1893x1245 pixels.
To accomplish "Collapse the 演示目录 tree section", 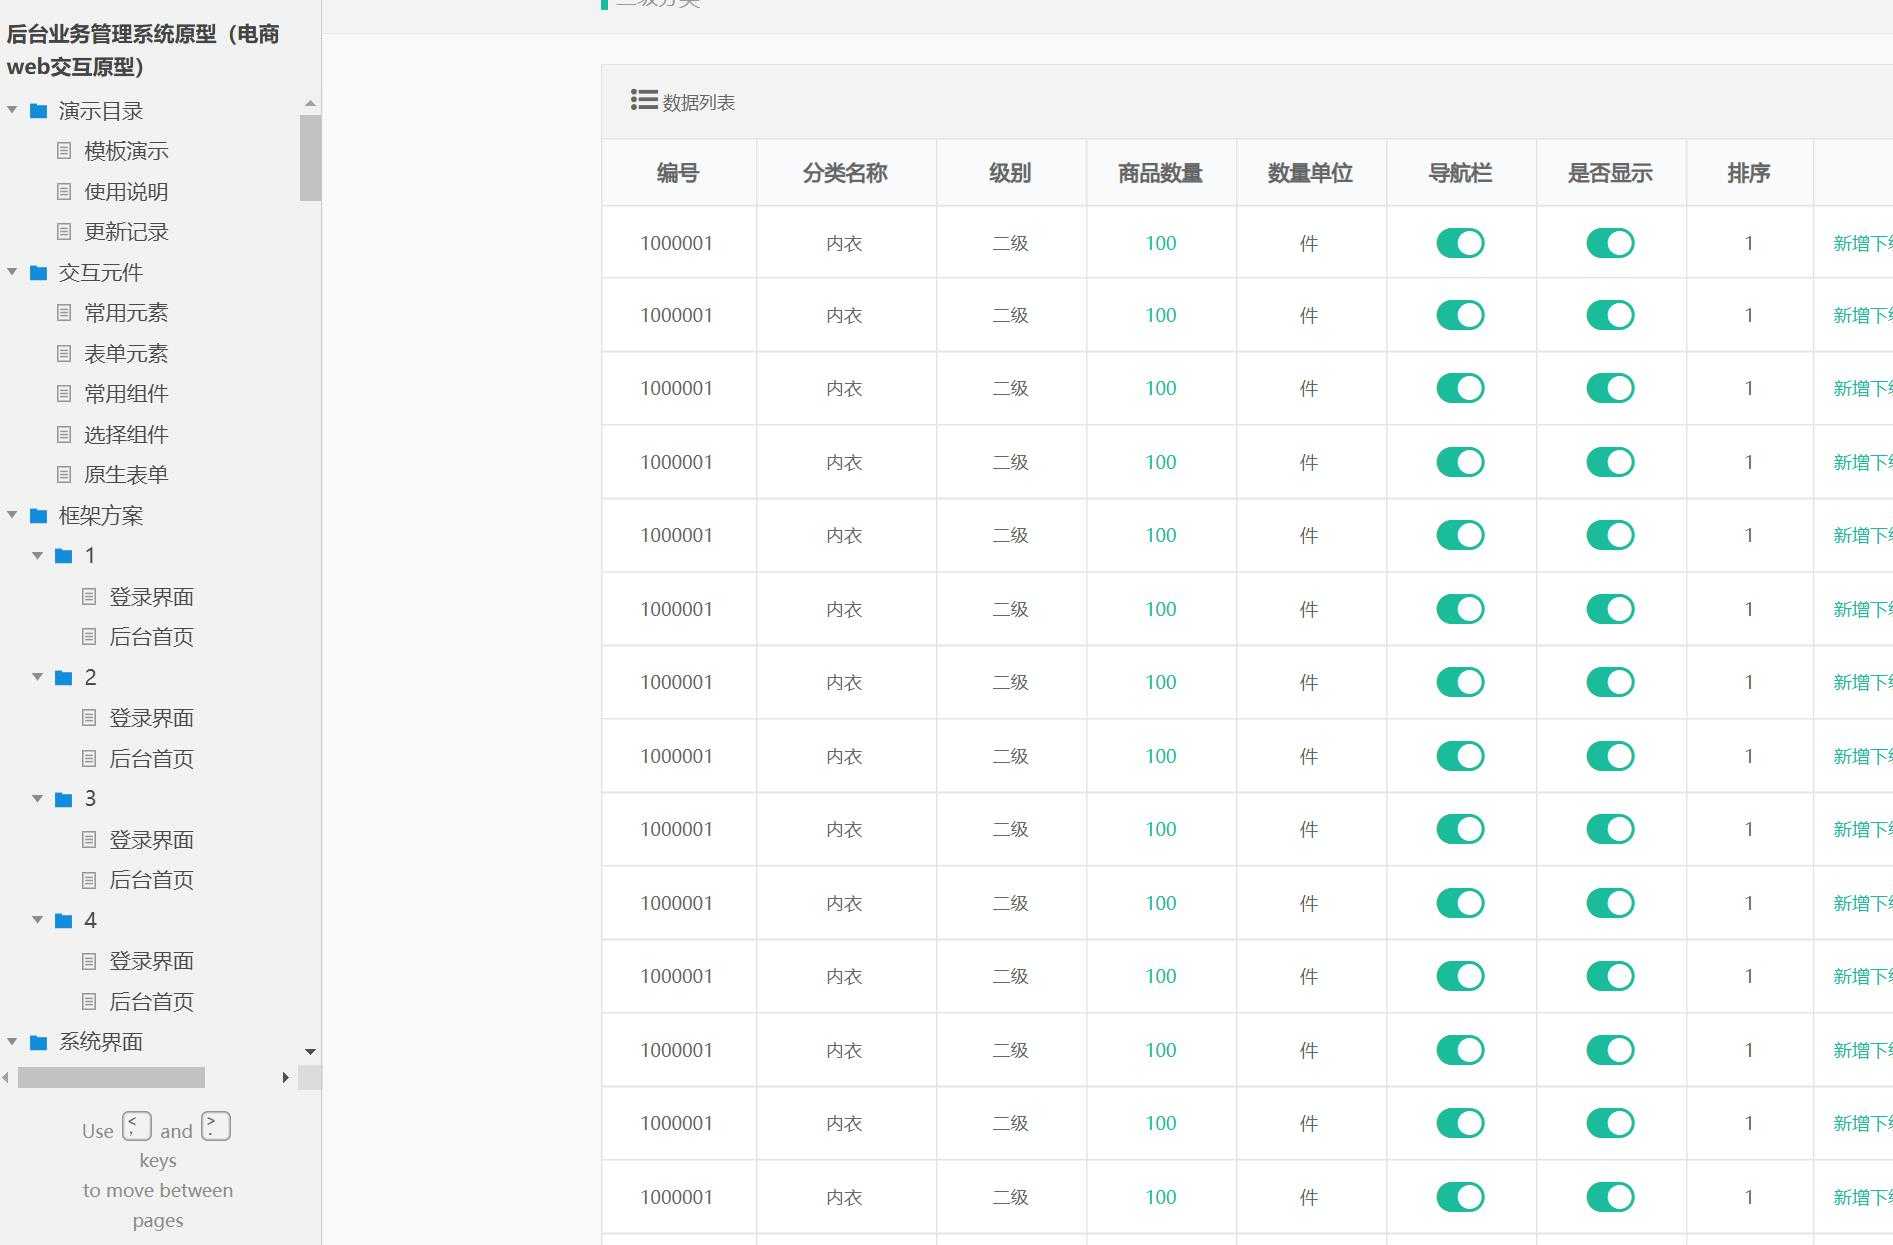I will point(12,110).
